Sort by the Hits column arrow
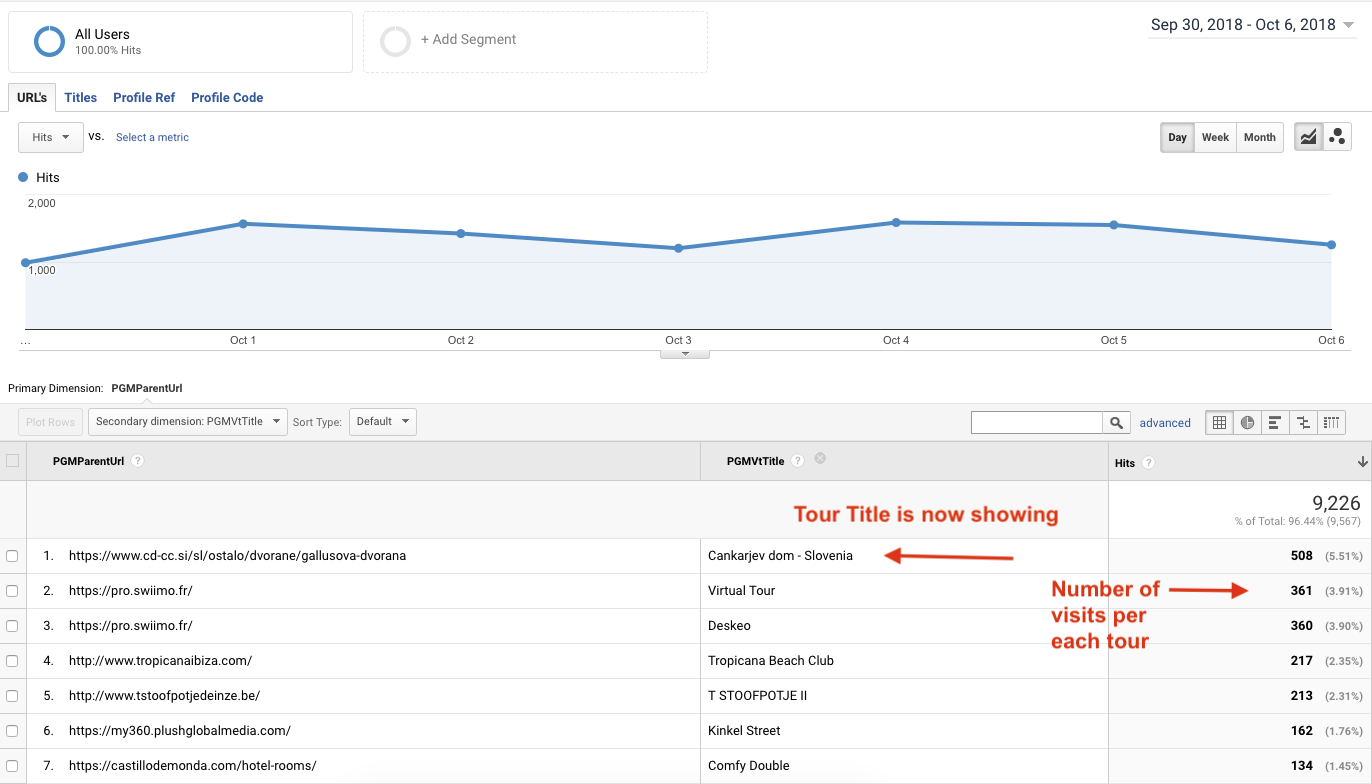This screenshot has height=784, width=1372. click(x=1362, y=462)
